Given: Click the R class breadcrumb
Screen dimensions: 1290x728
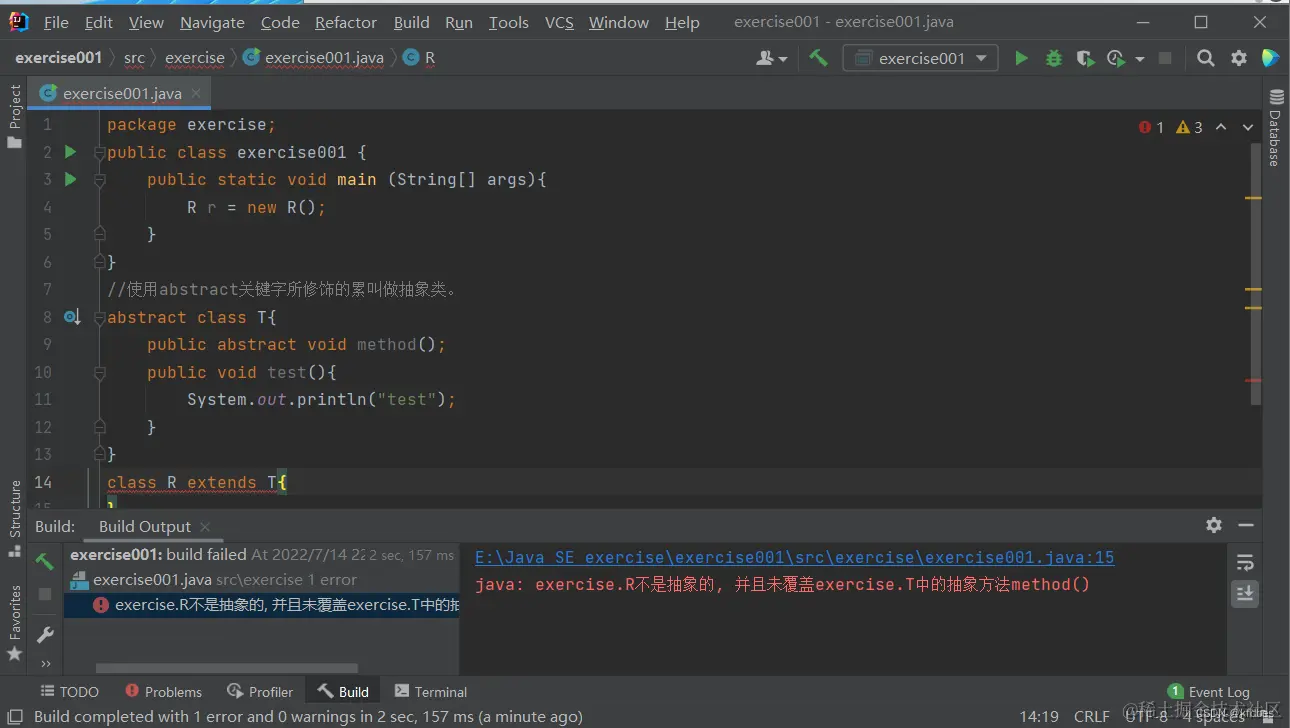Looking at the screenshot, I should (420, 58).
